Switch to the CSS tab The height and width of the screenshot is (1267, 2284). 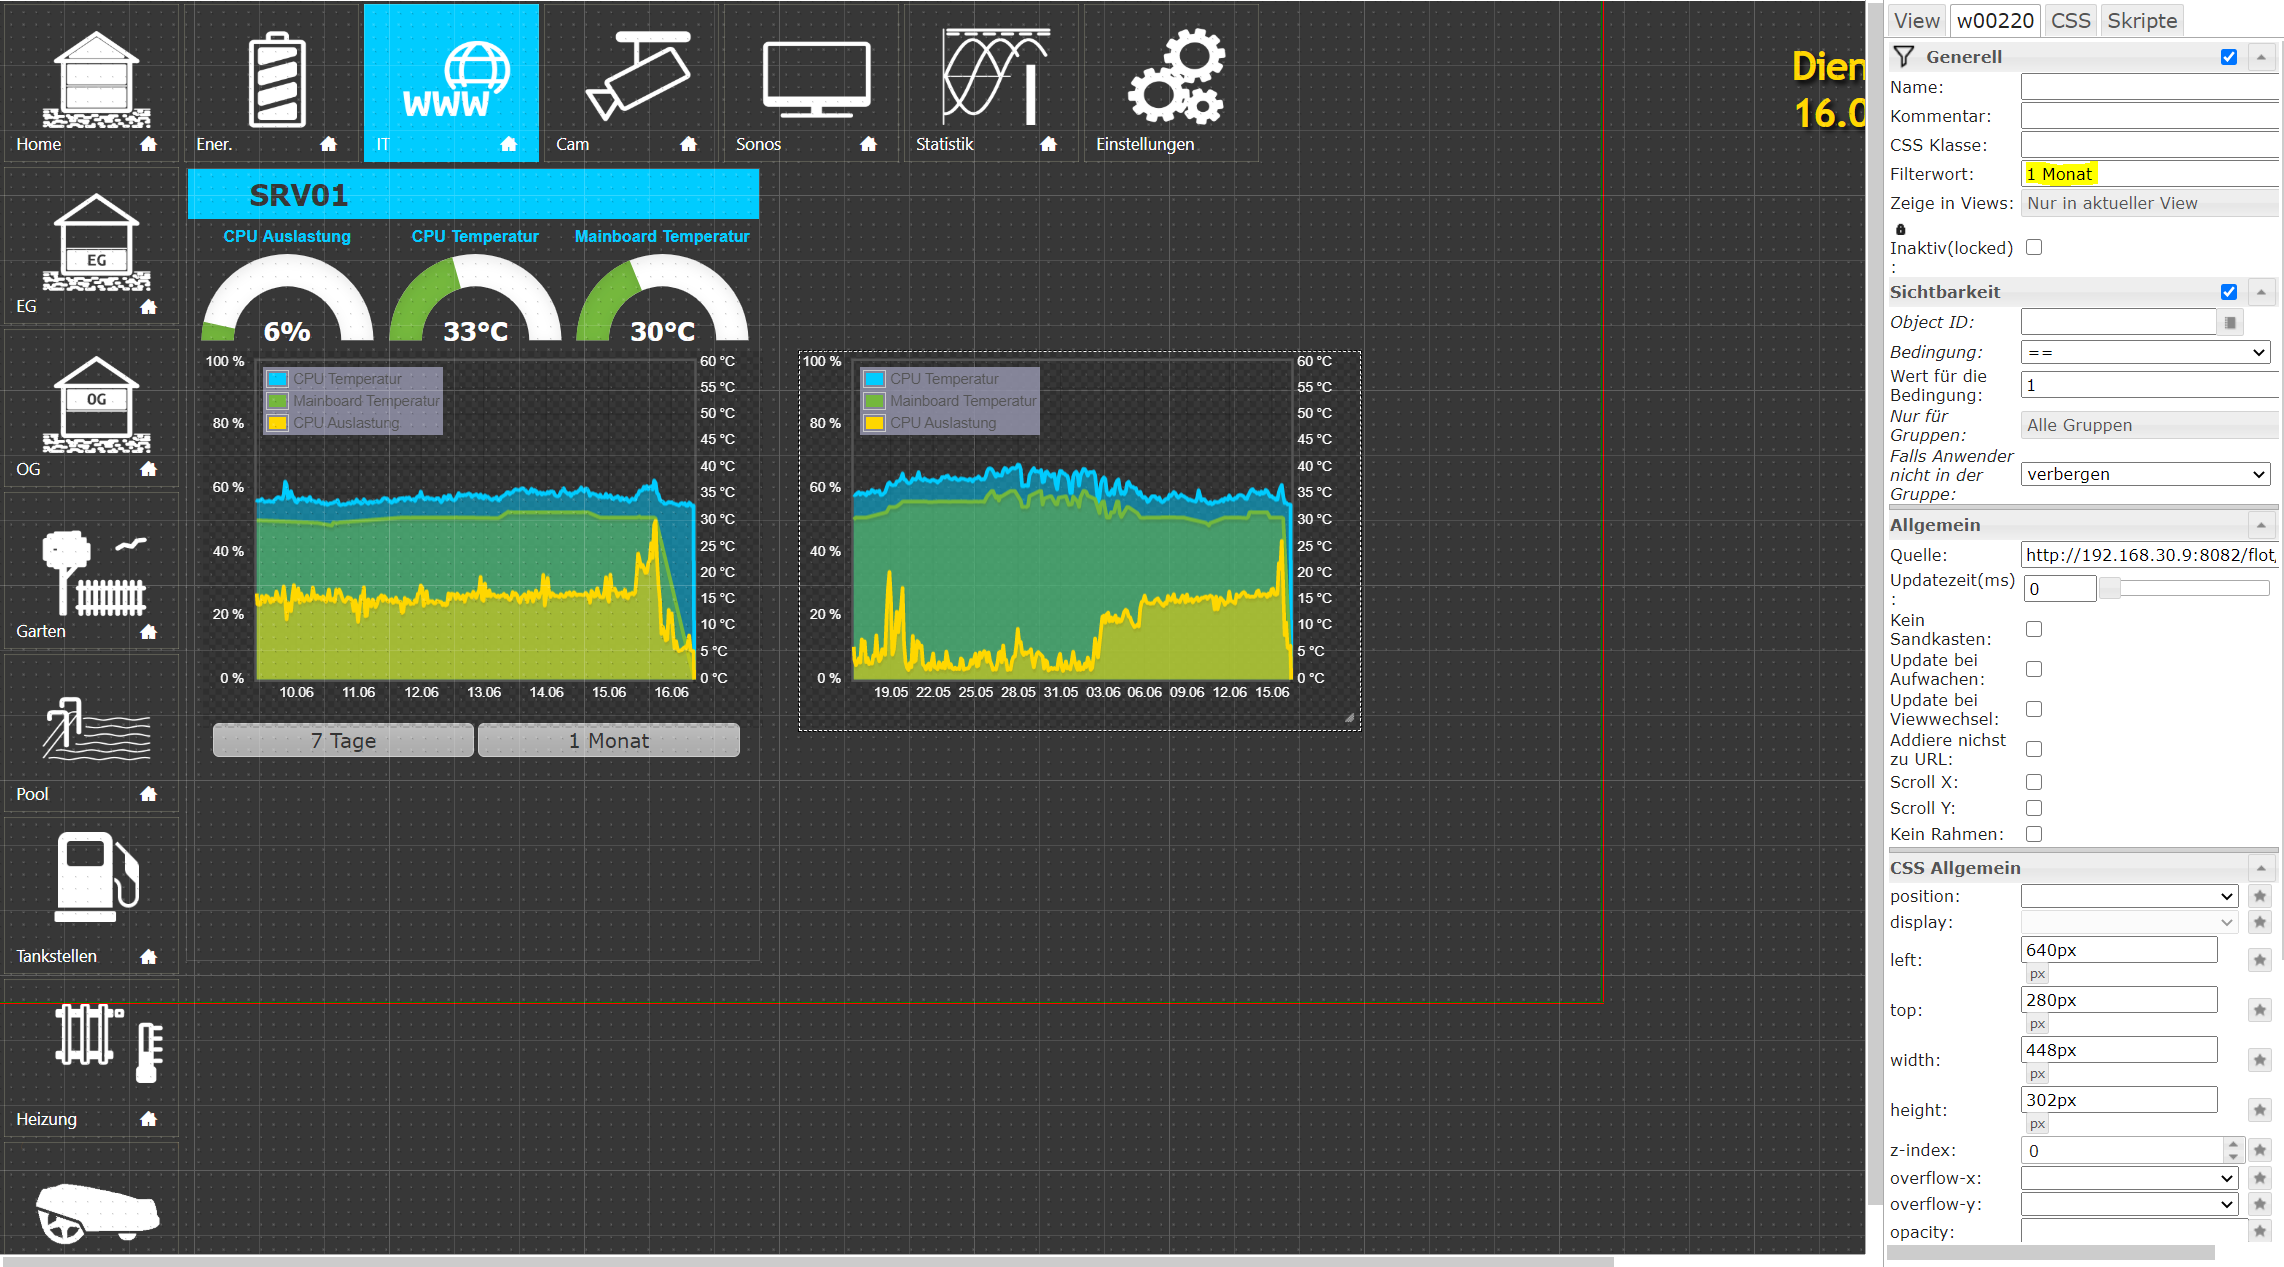click(2070, 20)
